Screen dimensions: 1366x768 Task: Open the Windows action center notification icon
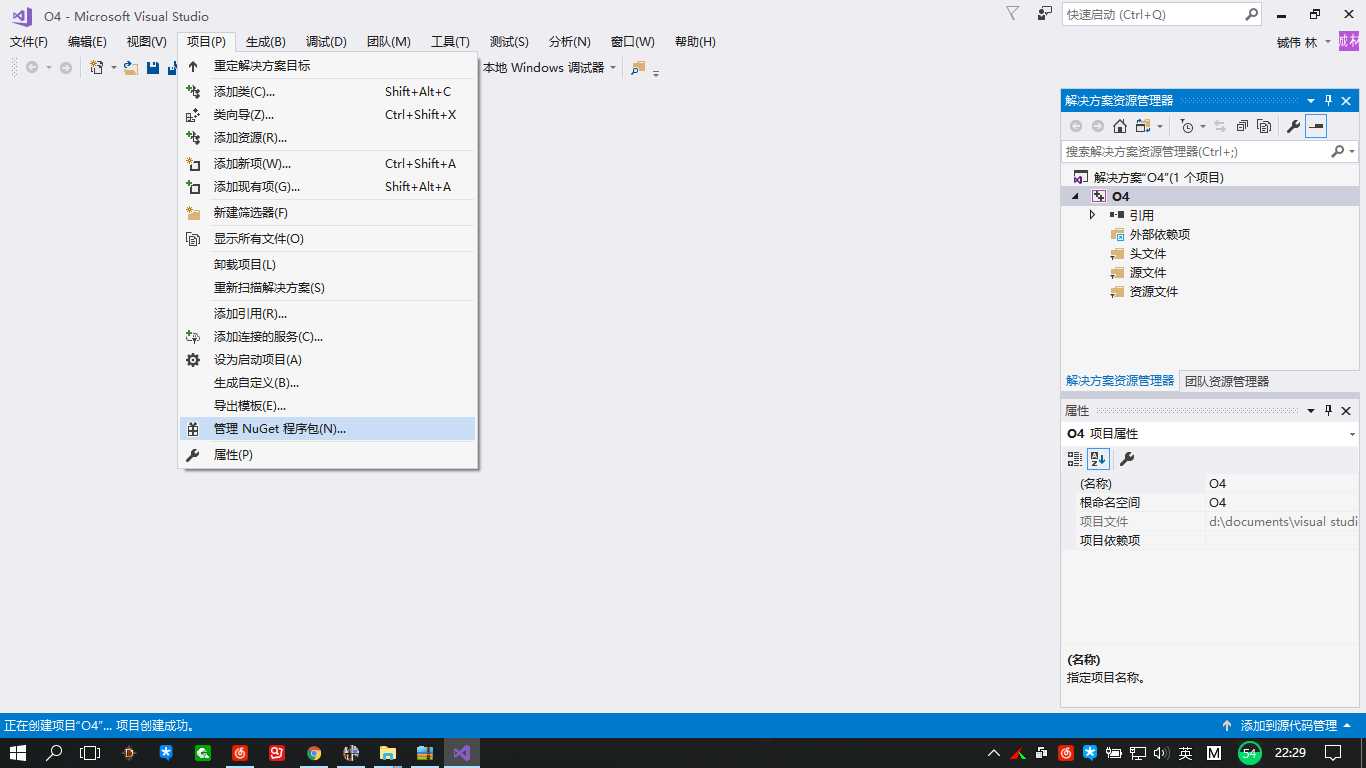1333,753
